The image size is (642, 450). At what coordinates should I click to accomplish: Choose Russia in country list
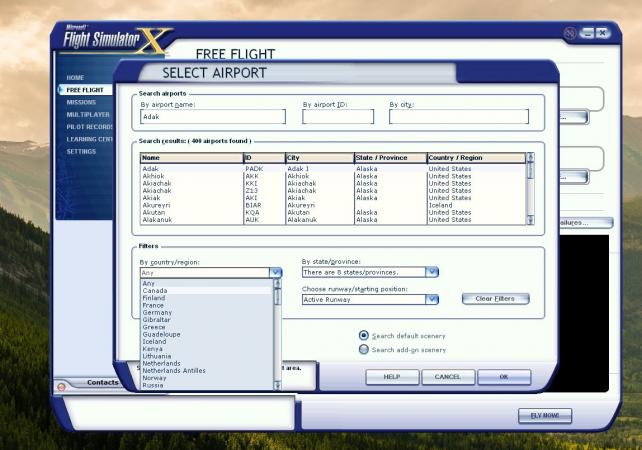(207, 385)
